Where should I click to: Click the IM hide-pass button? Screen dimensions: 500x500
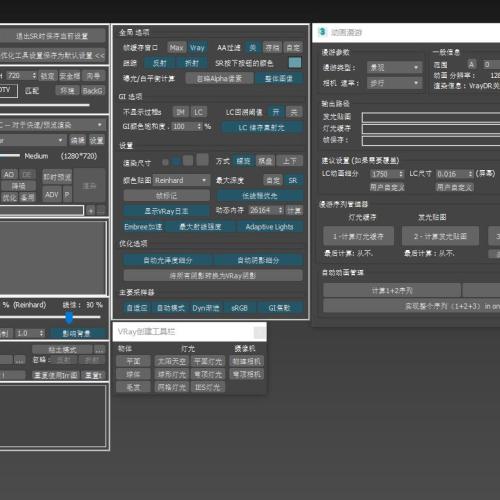[181, 112]
